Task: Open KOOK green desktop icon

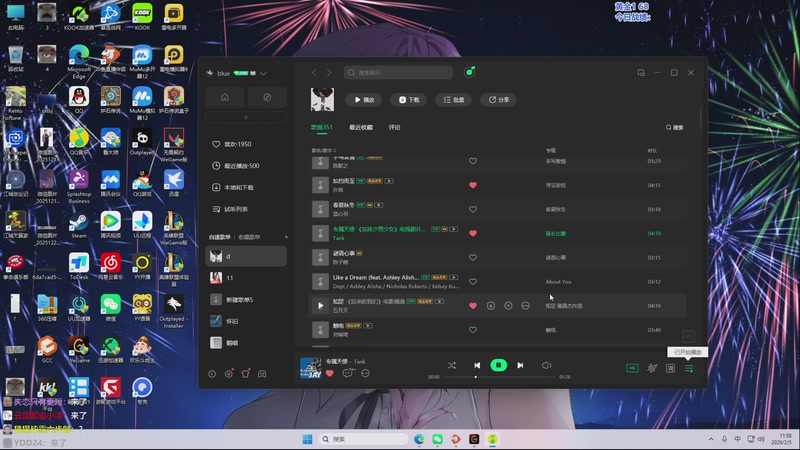Action: 142,16
